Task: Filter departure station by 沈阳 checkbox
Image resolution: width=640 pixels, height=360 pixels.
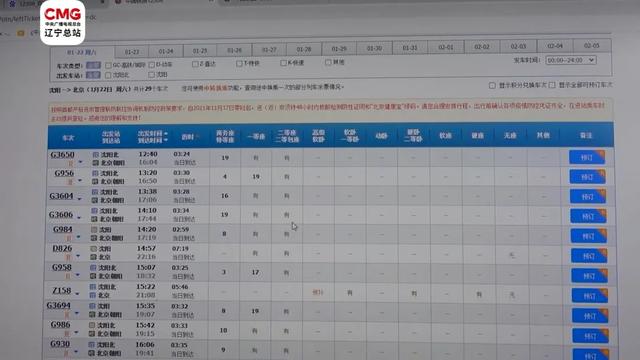Action: (151, 75)
